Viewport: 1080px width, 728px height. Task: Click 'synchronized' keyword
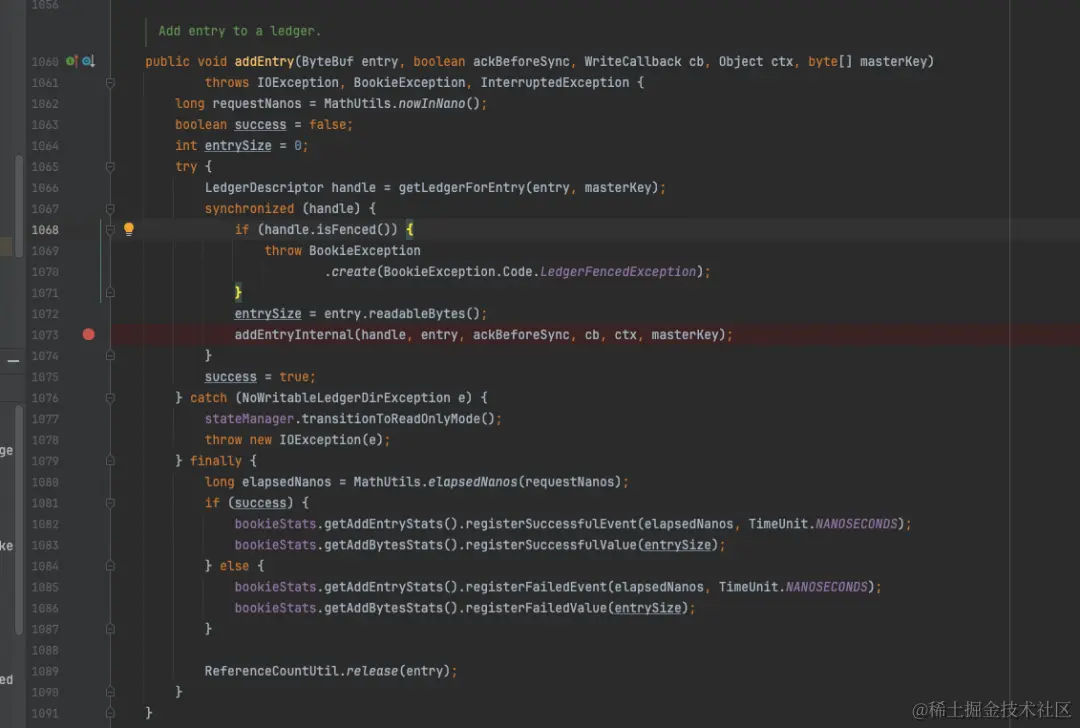(249, 209)
